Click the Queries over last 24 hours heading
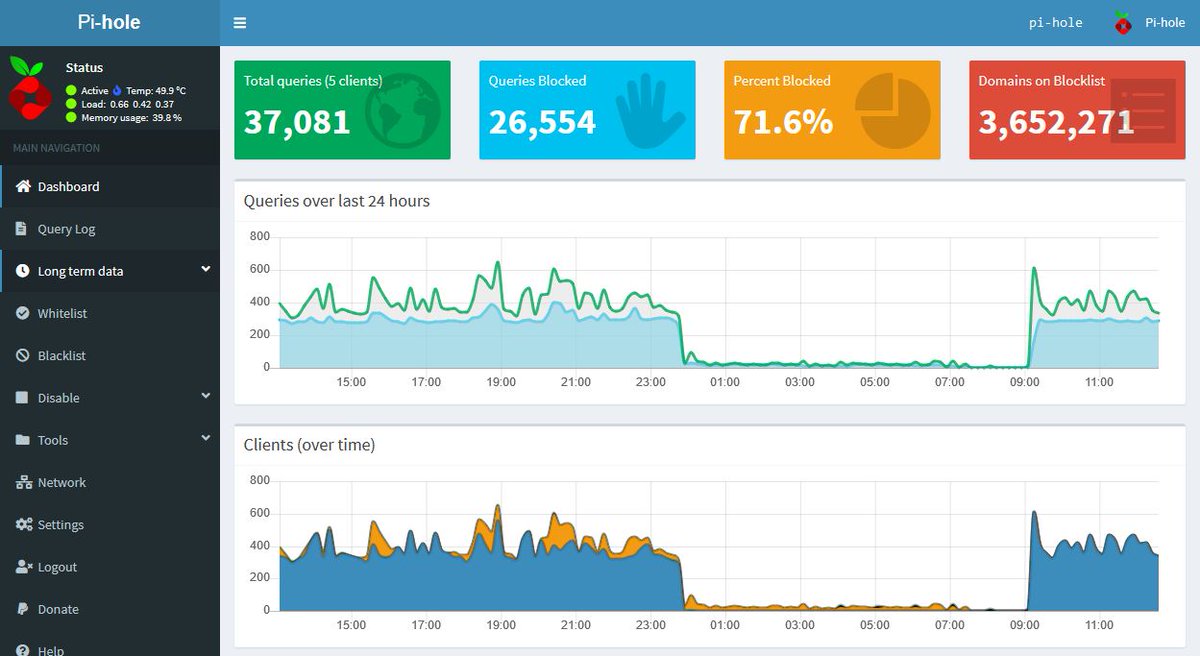This screenshot has height=656, width=1200. pos(337,201)
